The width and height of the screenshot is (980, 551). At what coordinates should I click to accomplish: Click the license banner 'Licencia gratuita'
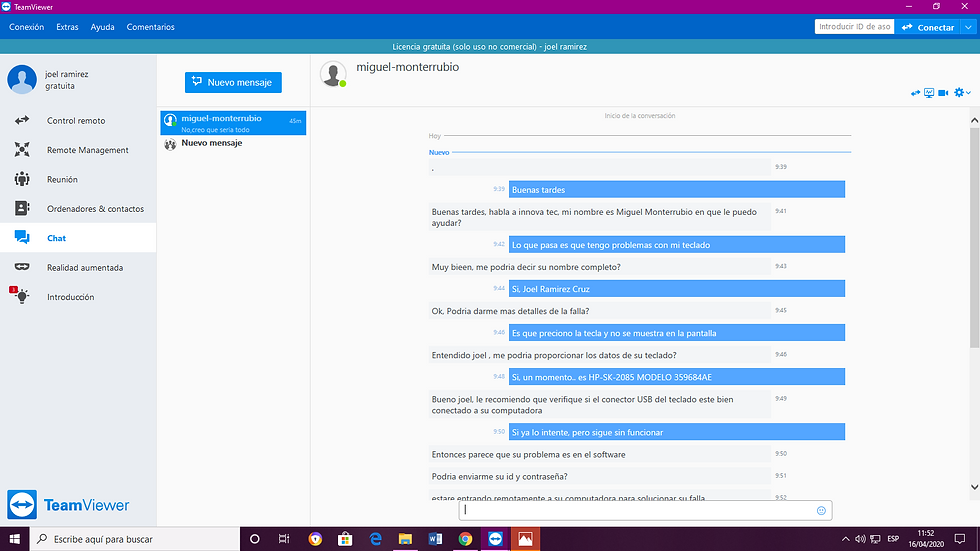click(x=489, y=46)
